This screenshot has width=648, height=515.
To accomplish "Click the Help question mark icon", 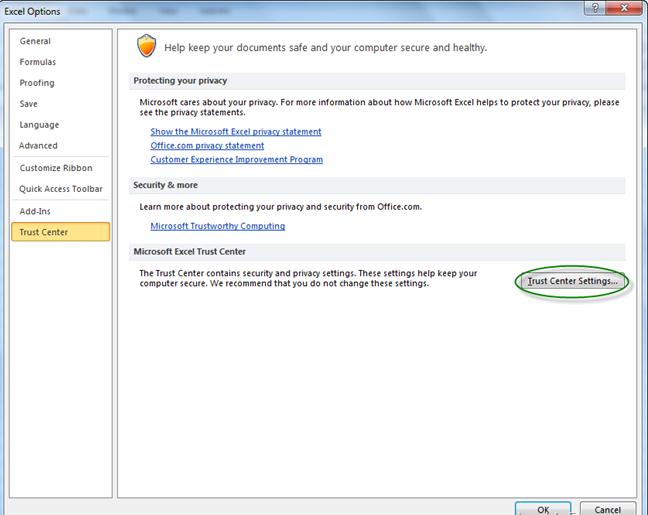I will tap(595, 7).
